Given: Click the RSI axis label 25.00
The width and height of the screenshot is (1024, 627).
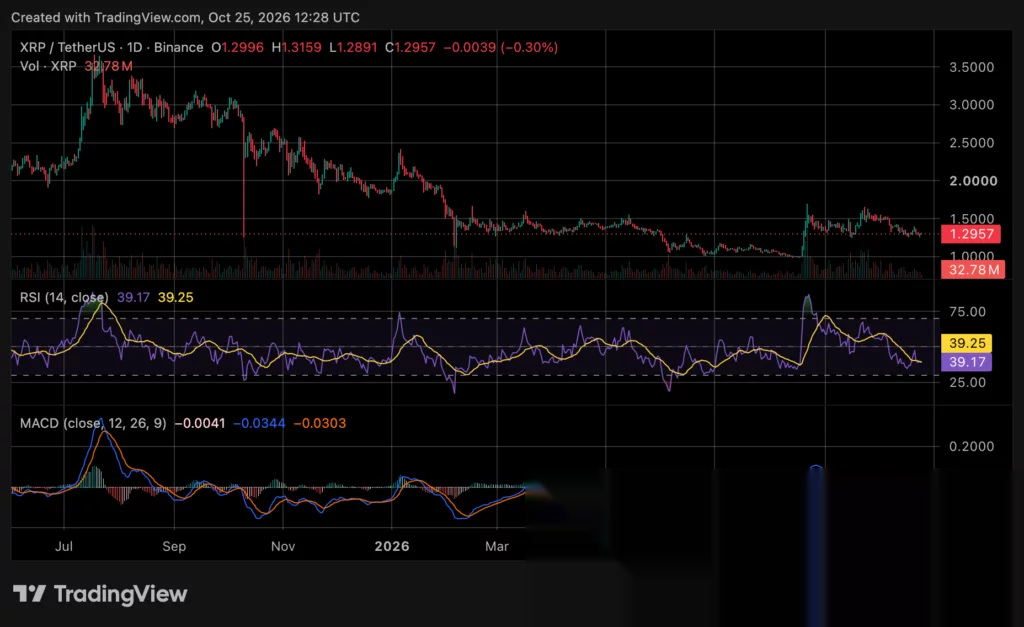Looking at the screenshot, I should click(x=967, y=382).
